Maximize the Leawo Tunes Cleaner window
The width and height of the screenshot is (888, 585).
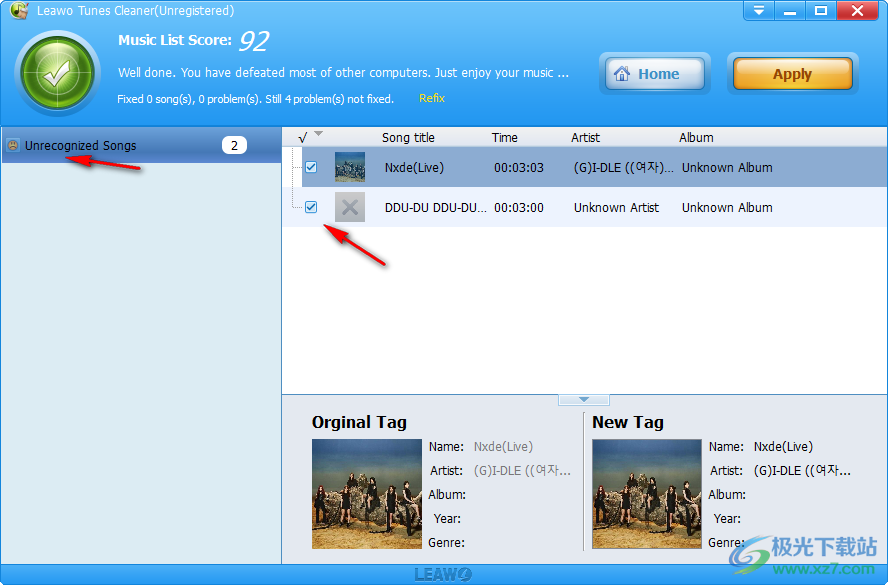pyautogui.click(x=821, y=10)
